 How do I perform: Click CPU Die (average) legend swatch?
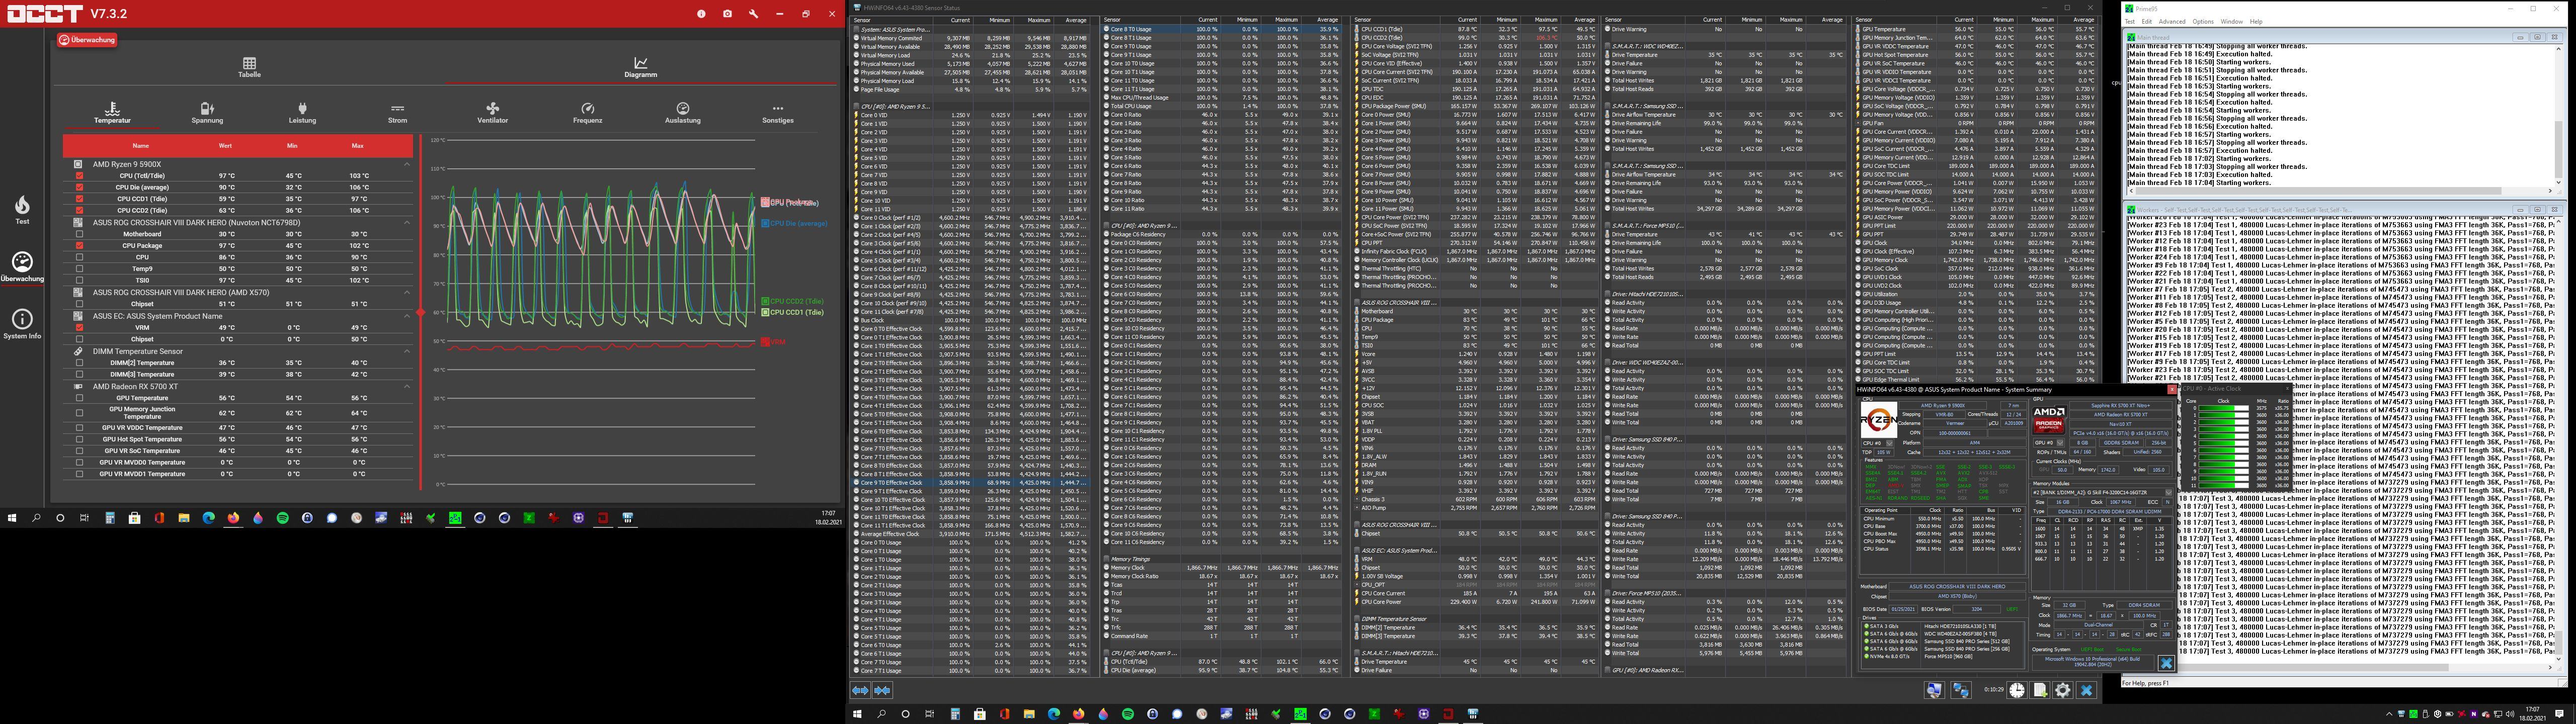pyautogui.click(x=765, y=223)
